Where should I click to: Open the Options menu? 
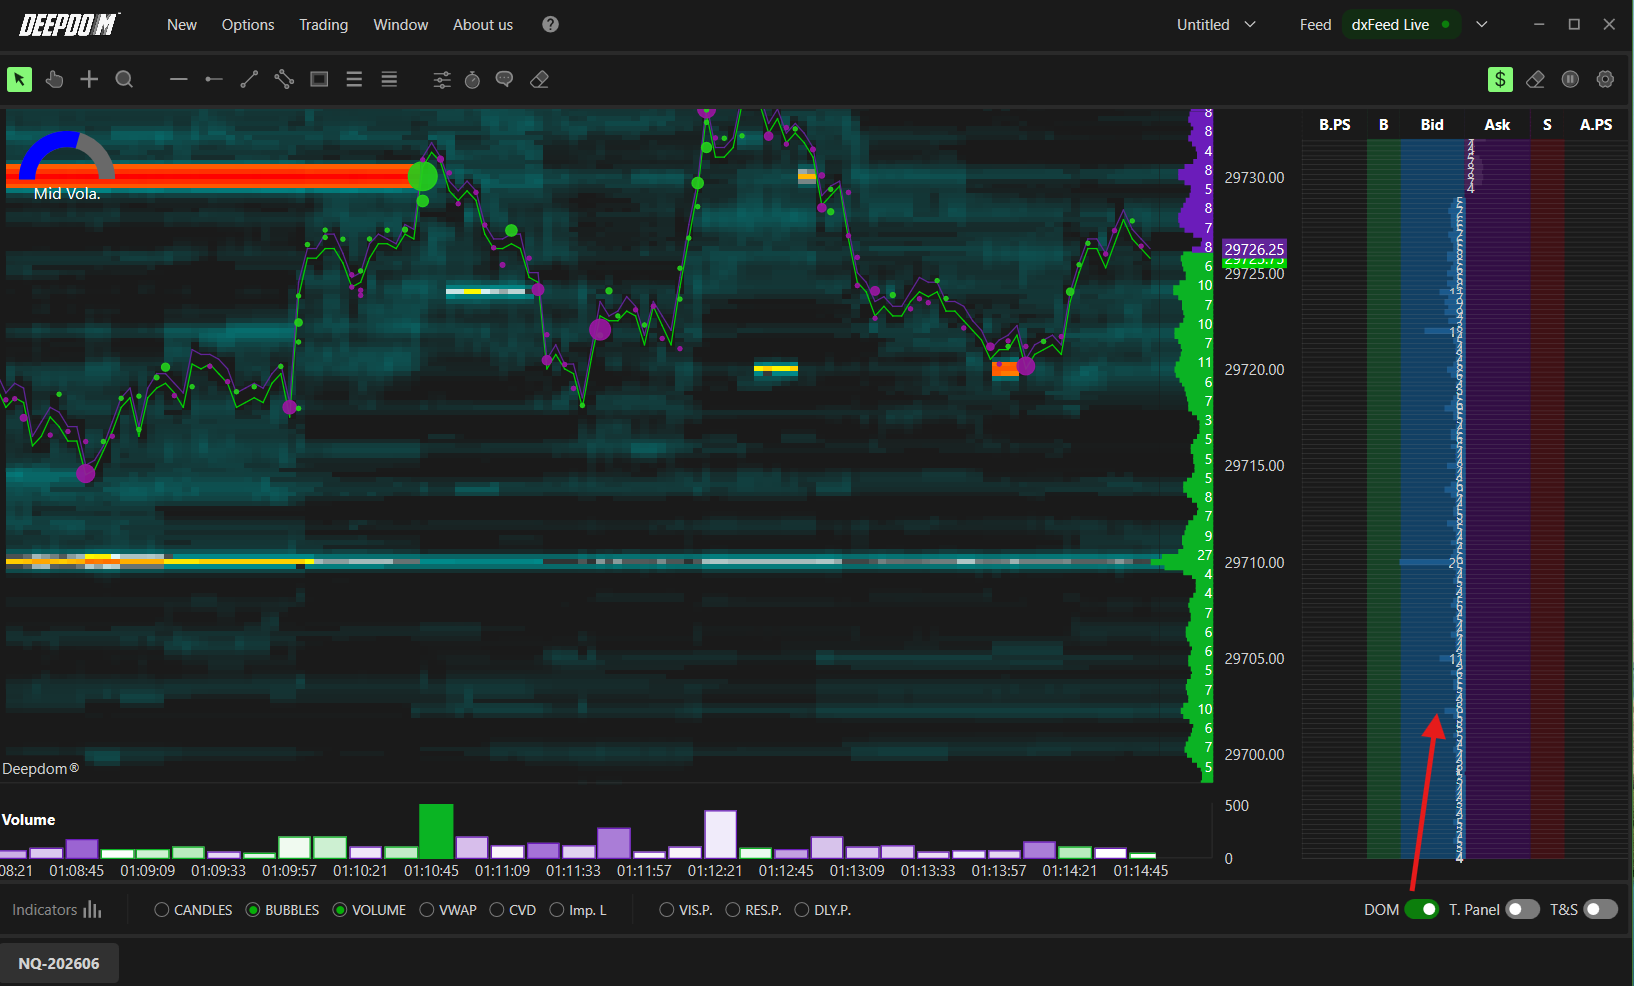[248, 24]
